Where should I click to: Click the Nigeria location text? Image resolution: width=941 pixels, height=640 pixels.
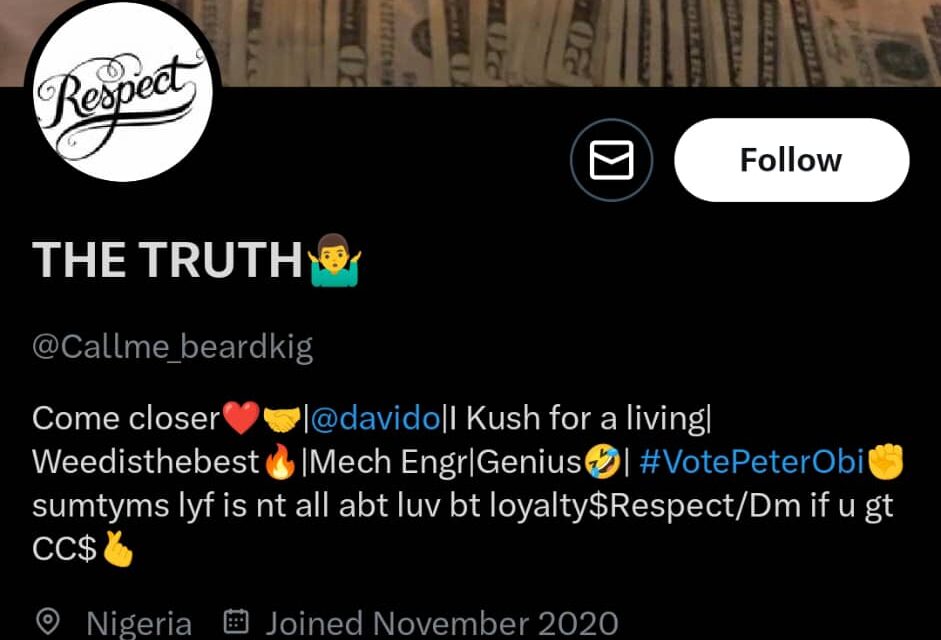[139, 623]
